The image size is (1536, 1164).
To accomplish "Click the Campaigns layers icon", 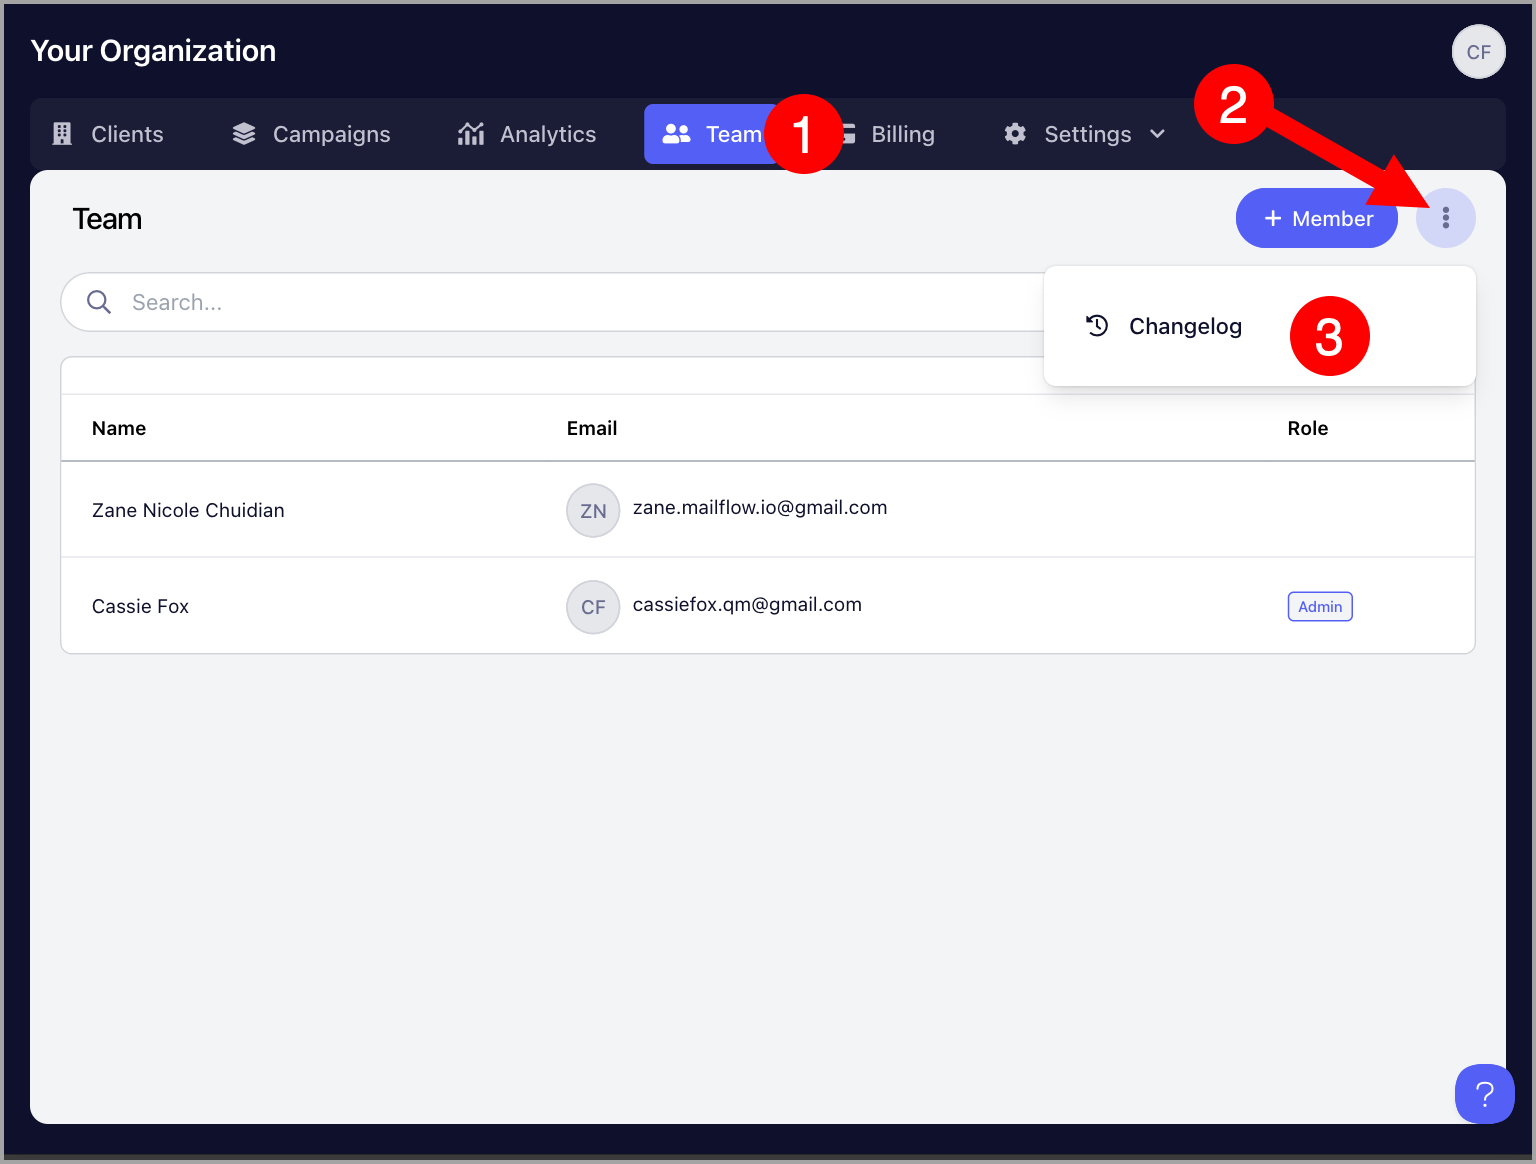I will pyautogui.click(x=244, y=134).
